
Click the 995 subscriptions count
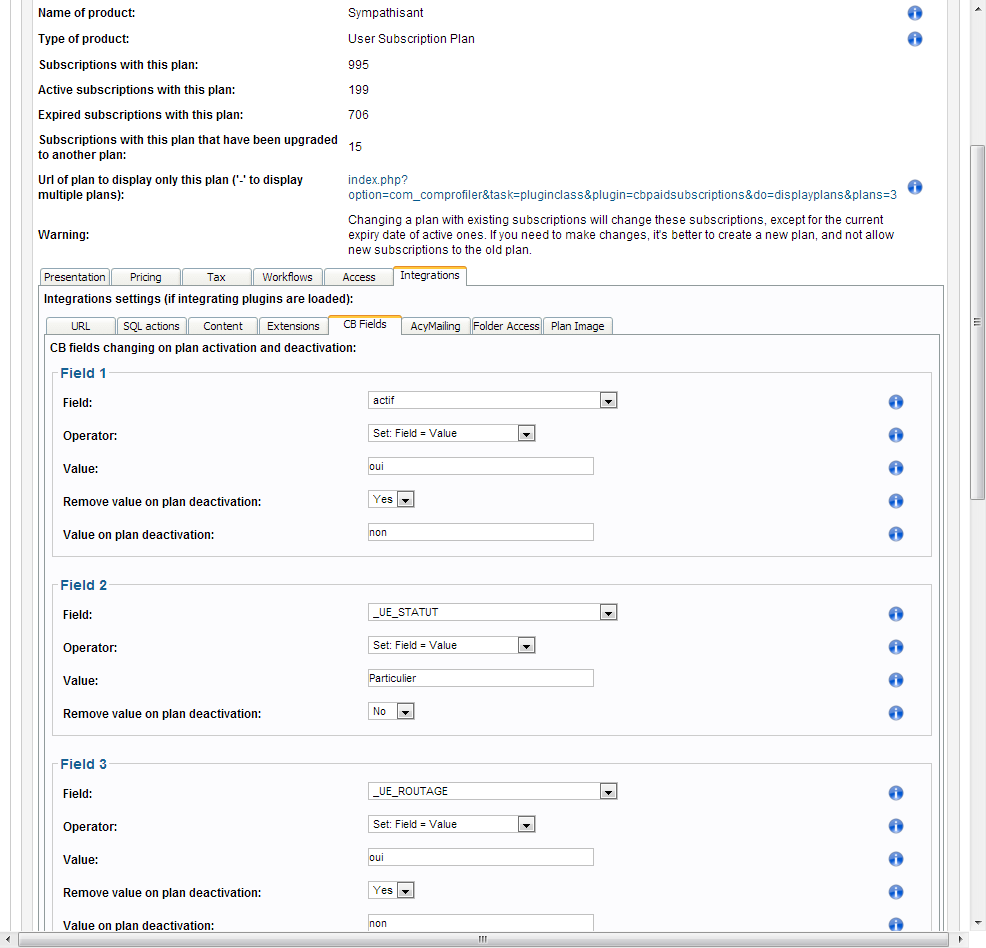coord(358,65)
